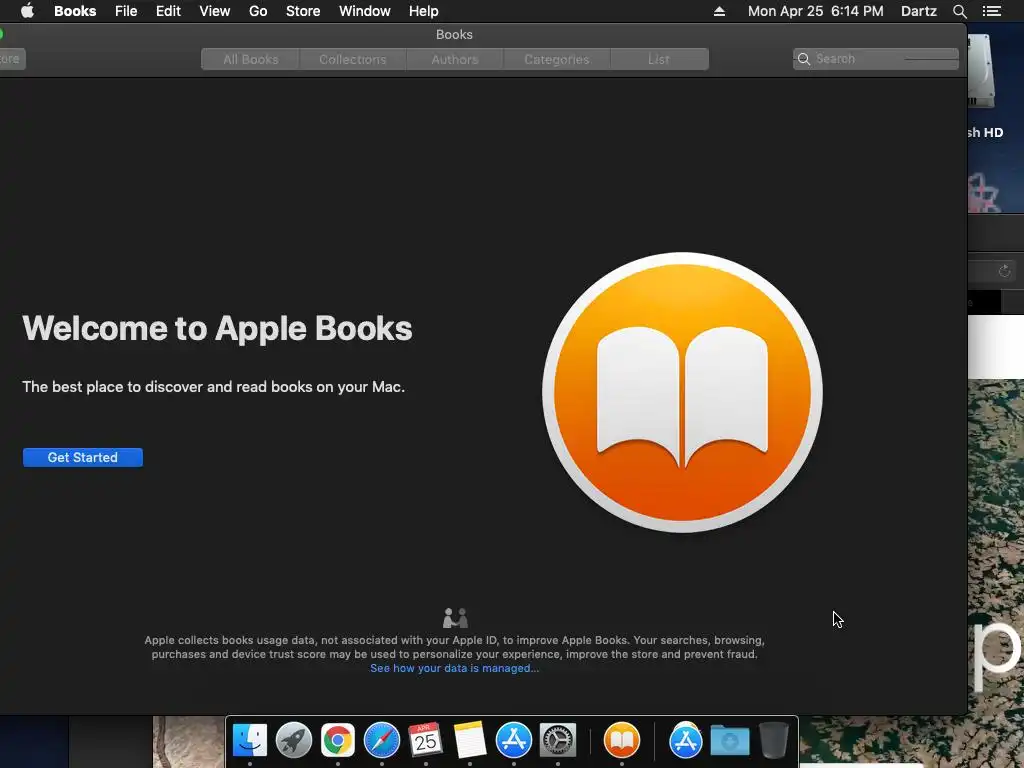The image size is (1024, 768).
Task: Open Safari compass icon in Dock
Action: point(381,740)
